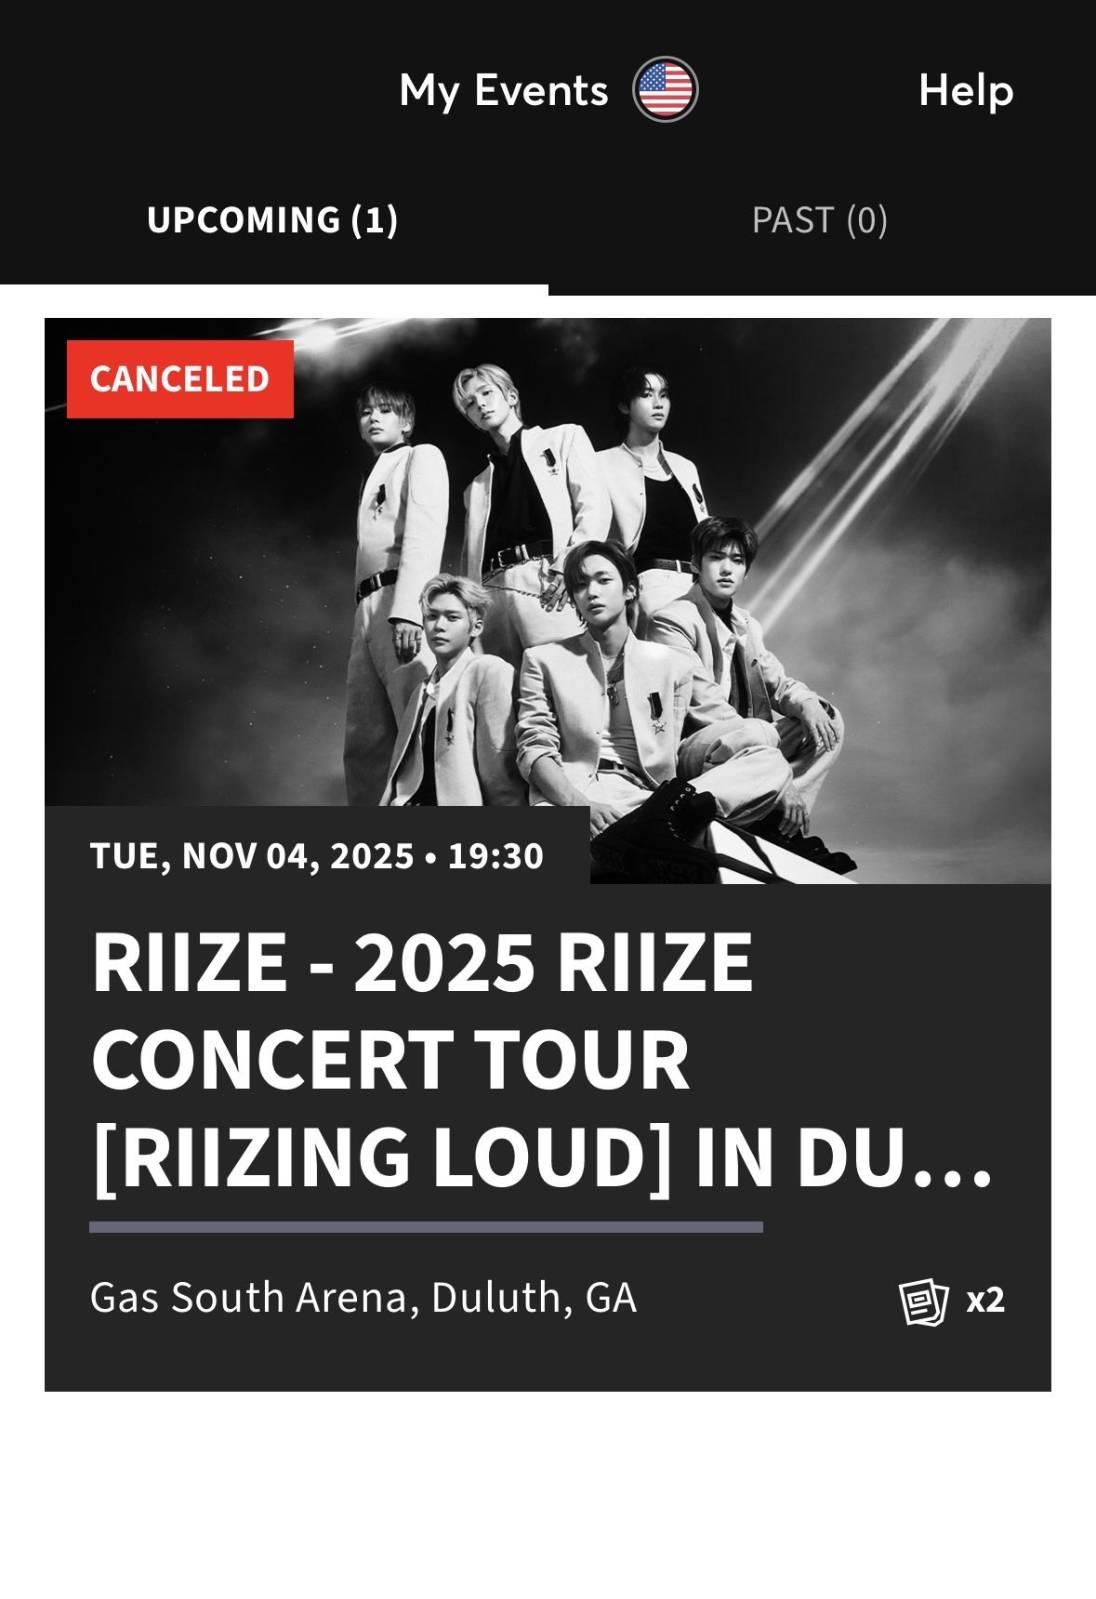Screen dimensions: 1096x1599
Task: Tap the white underline below UPCOMING
Action: tap(274, 290)
